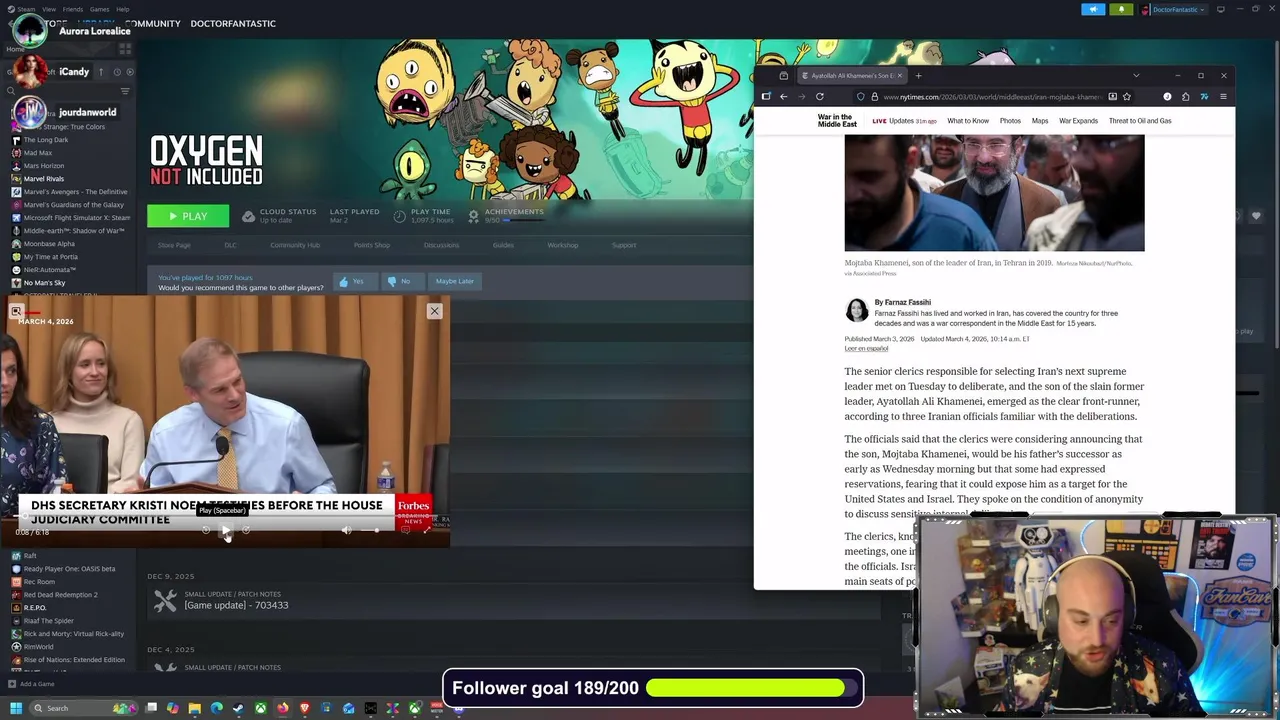Mute the video with the speaker icon
Screen dimensions: 1280x720
[346, 530]
